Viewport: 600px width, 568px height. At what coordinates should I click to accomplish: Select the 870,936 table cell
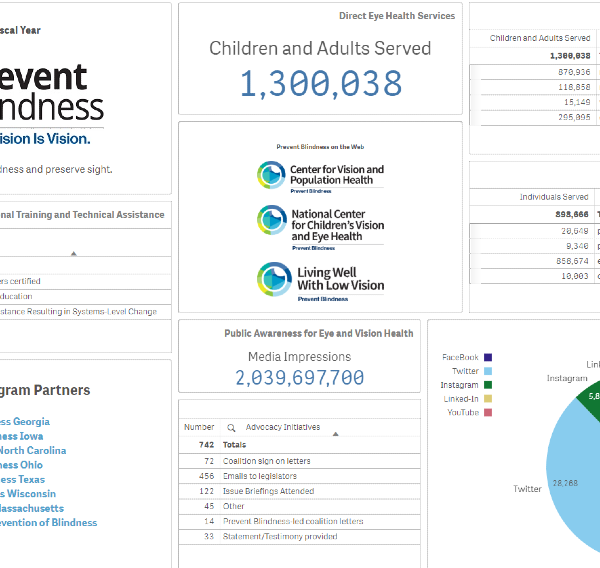point(574,72)
